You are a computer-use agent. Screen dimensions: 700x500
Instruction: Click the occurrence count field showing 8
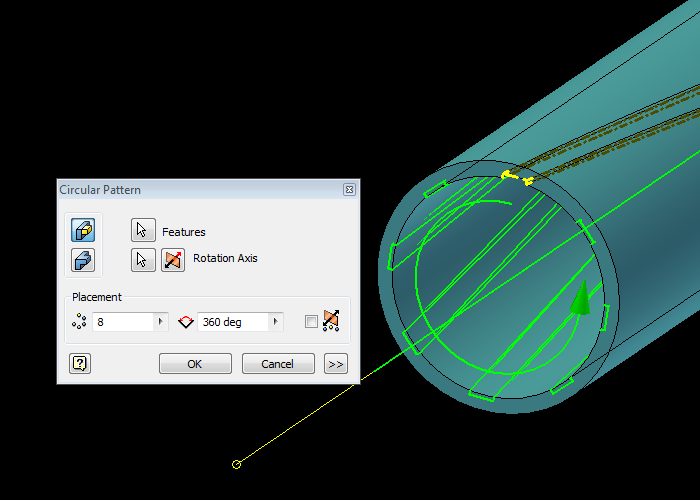pyautogui.click(x=123, y=322)
